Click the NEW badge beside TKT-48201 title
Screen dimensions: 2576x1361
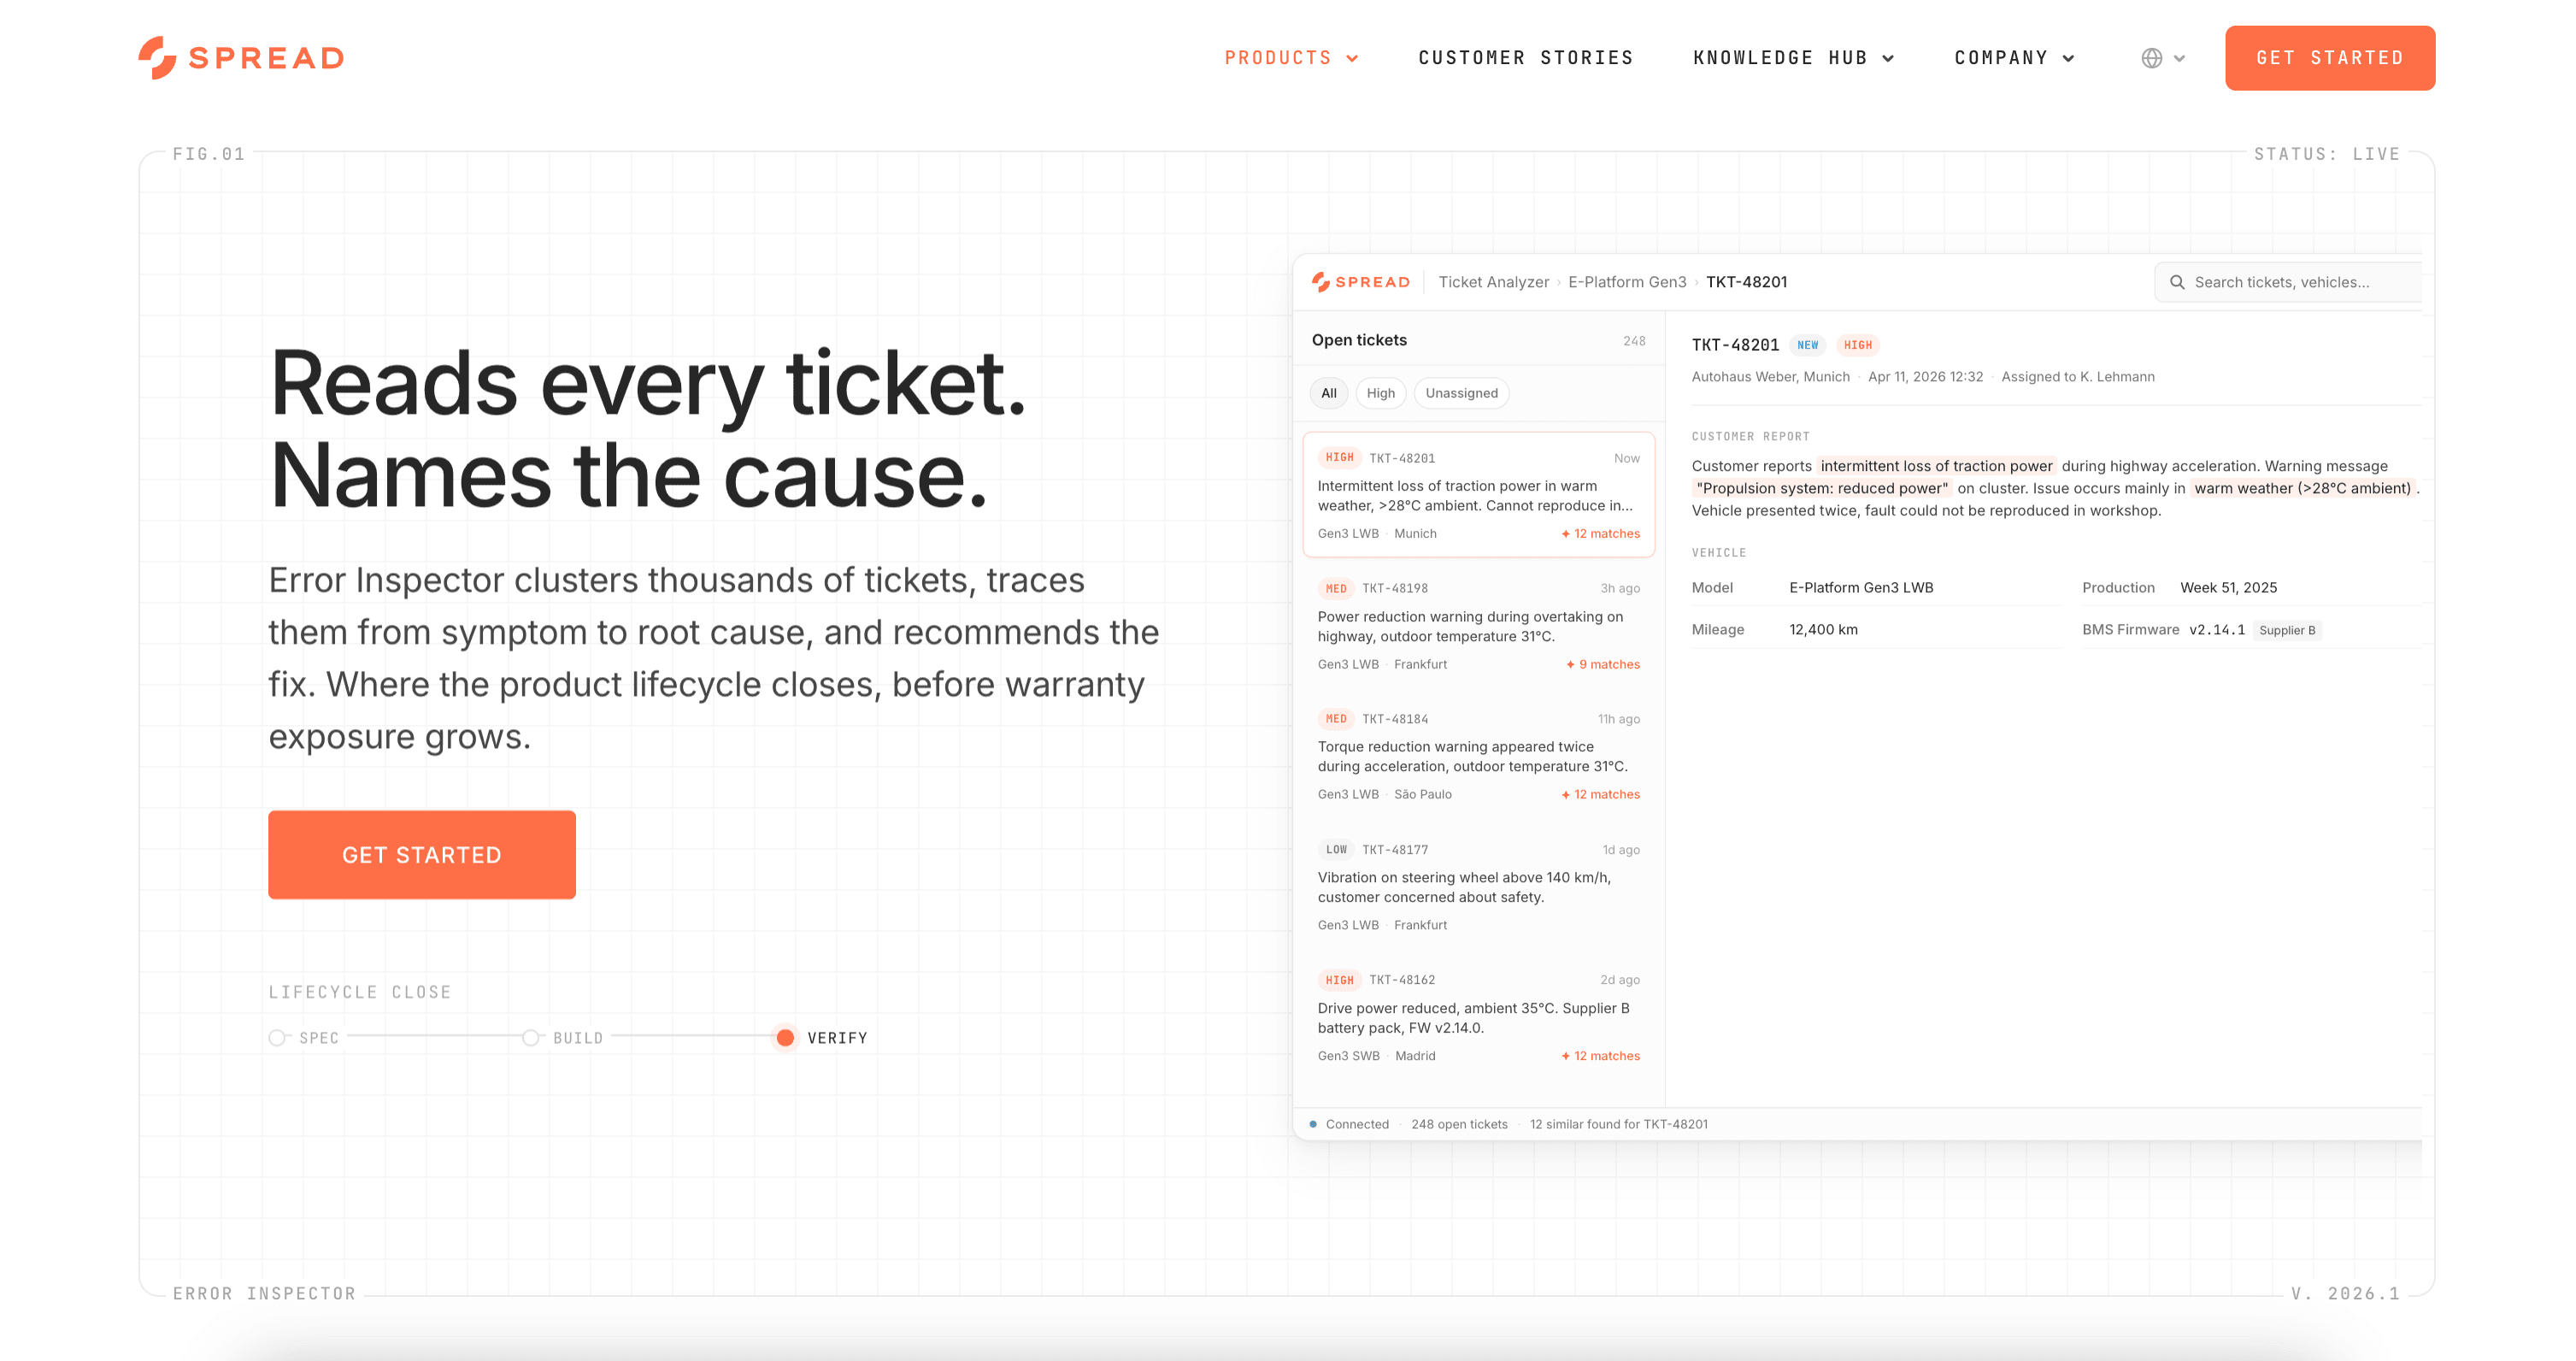pyautogui.click(x=1807, y=345)
